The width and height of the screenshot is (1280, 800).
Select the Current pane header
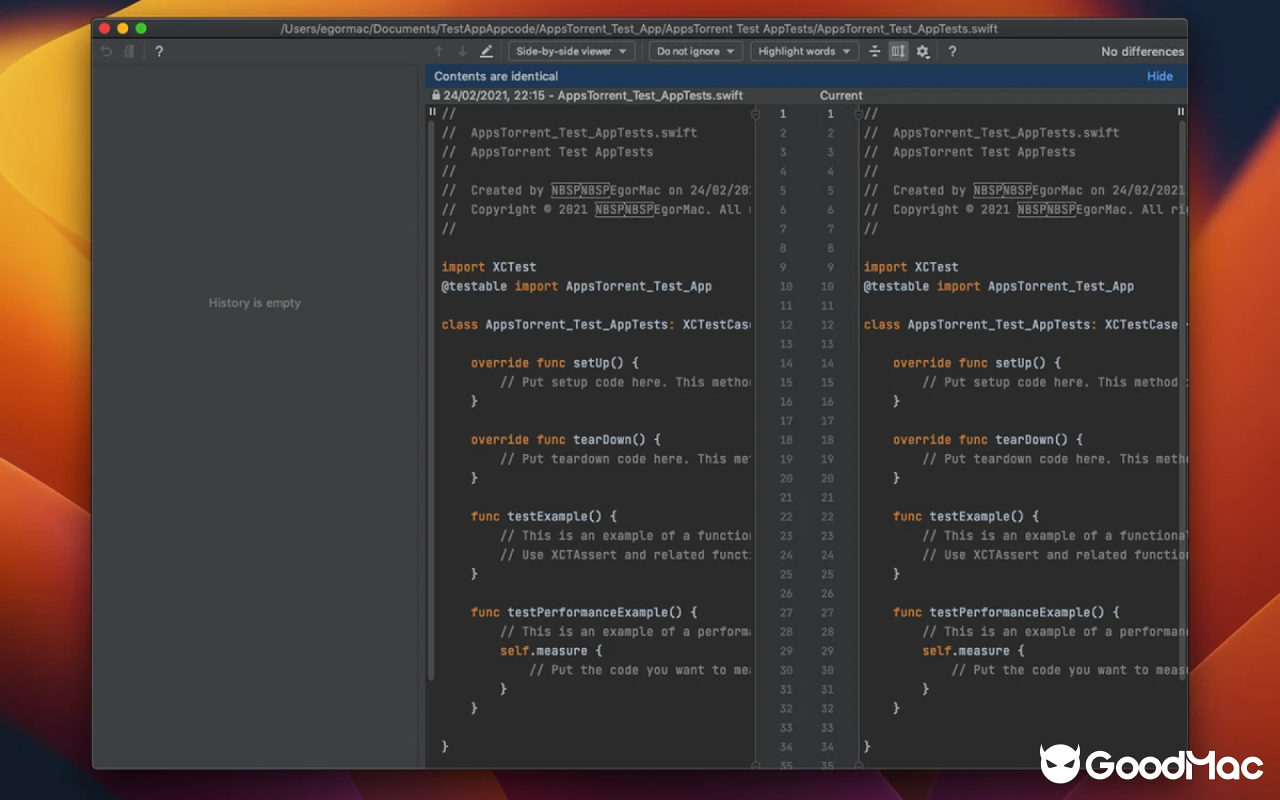[841, 95]
